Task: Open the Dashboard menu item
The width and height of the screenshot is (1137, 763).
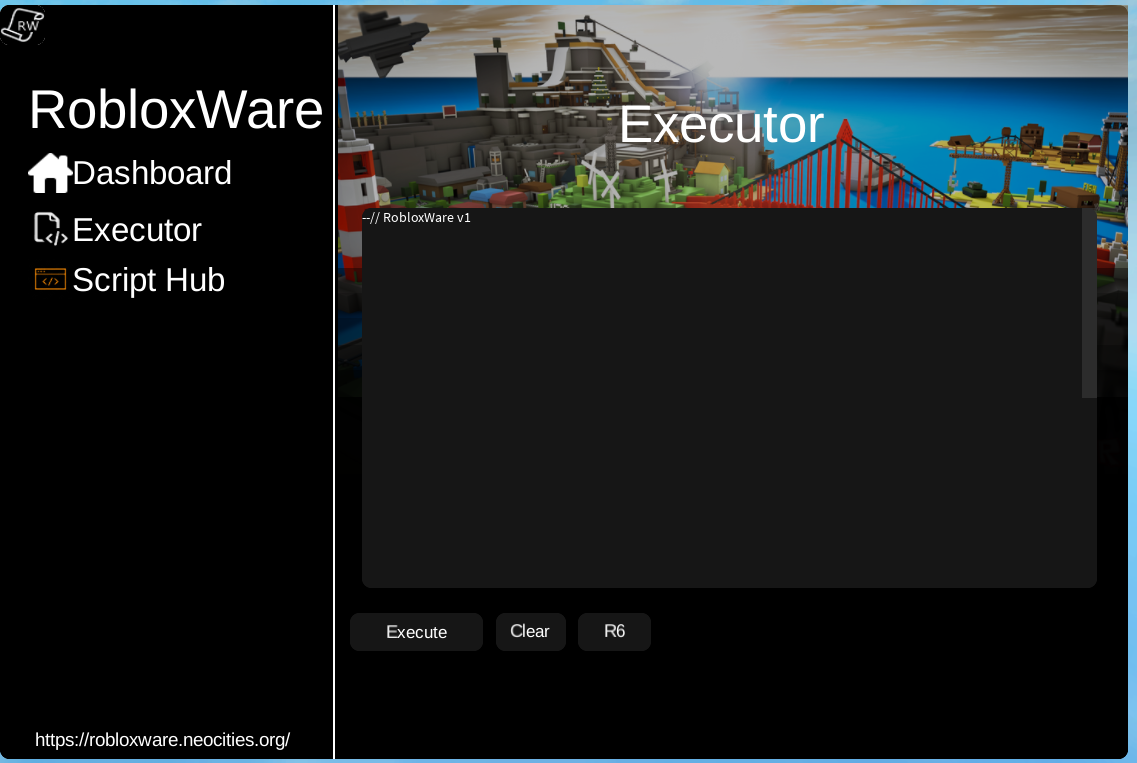Action: click(152, 173)
